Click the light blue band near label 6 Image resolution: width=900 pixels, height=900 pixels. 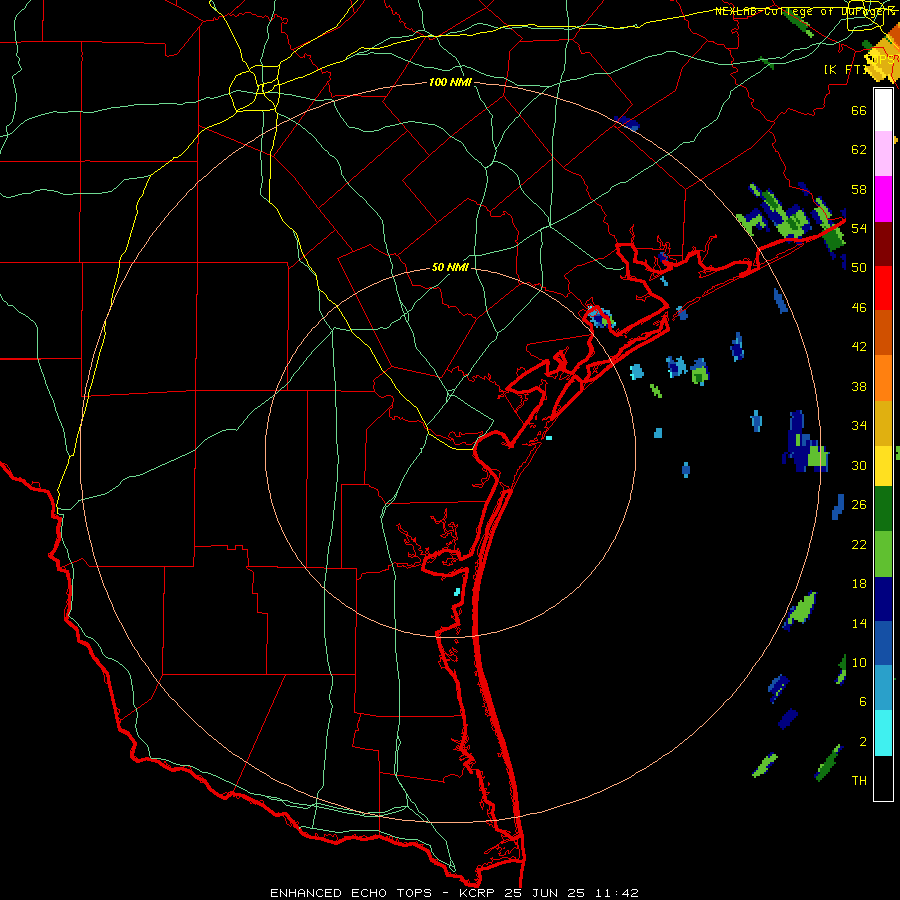(883, 688)
